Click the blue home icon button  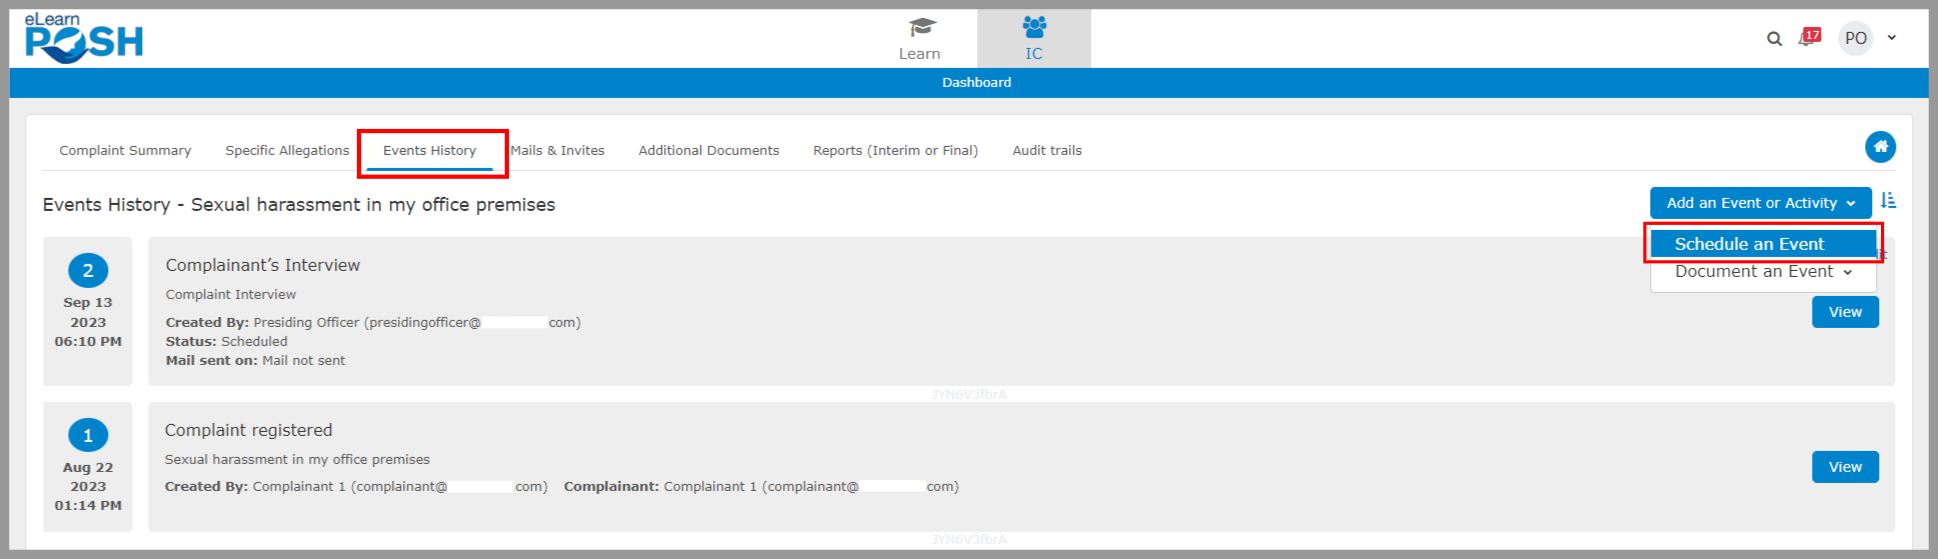tap(1880, 147)
